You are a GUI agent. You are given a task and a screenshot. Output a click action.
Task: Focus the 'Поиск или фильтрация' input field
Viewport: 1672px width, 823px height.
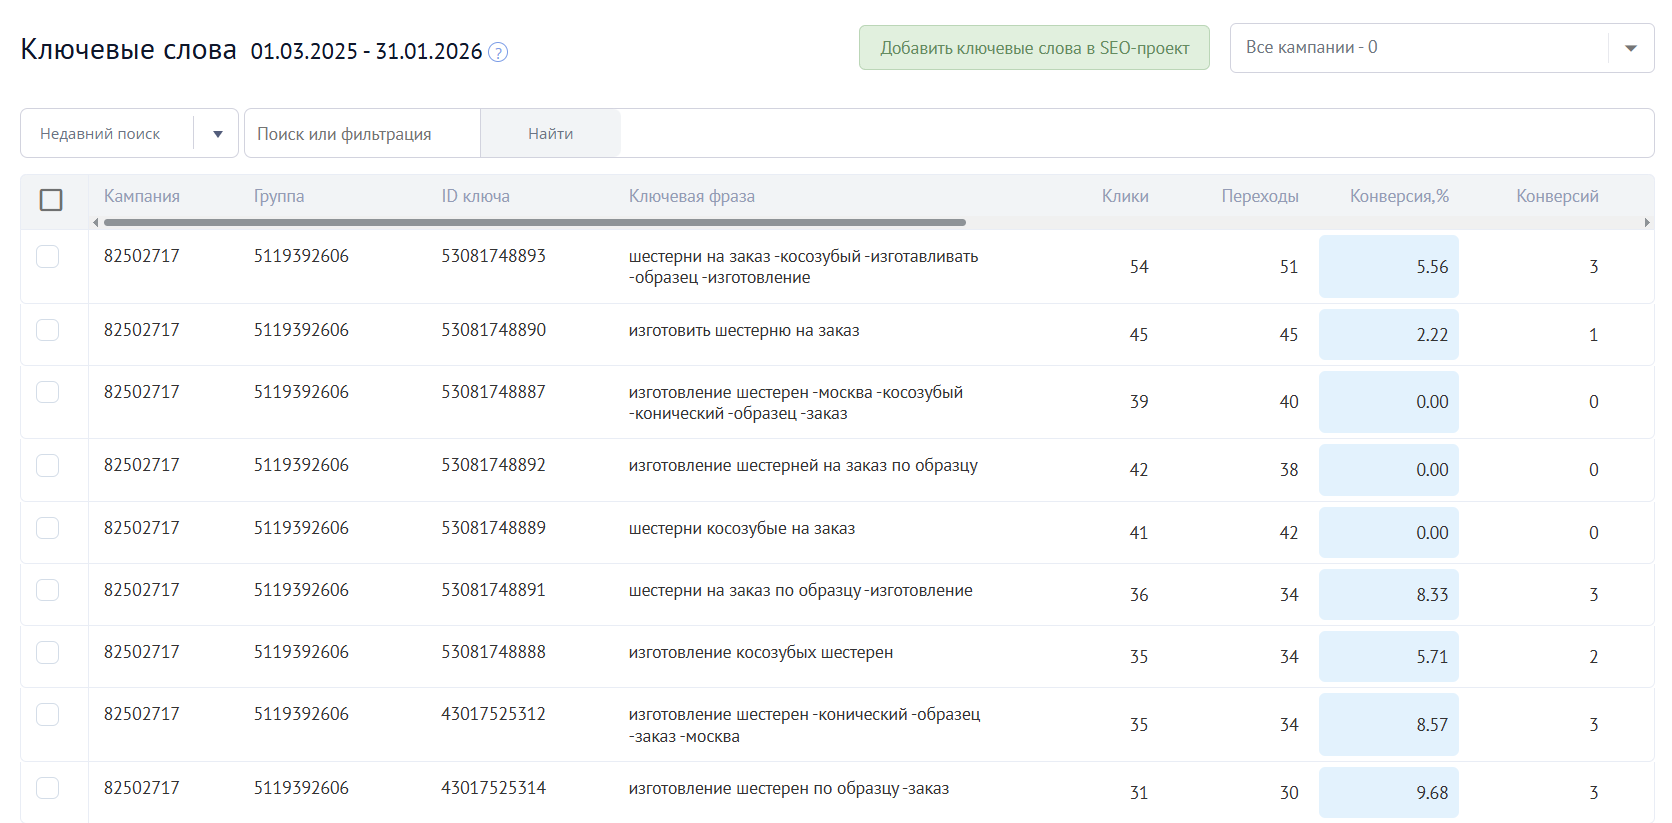click(x=363, y=133)
